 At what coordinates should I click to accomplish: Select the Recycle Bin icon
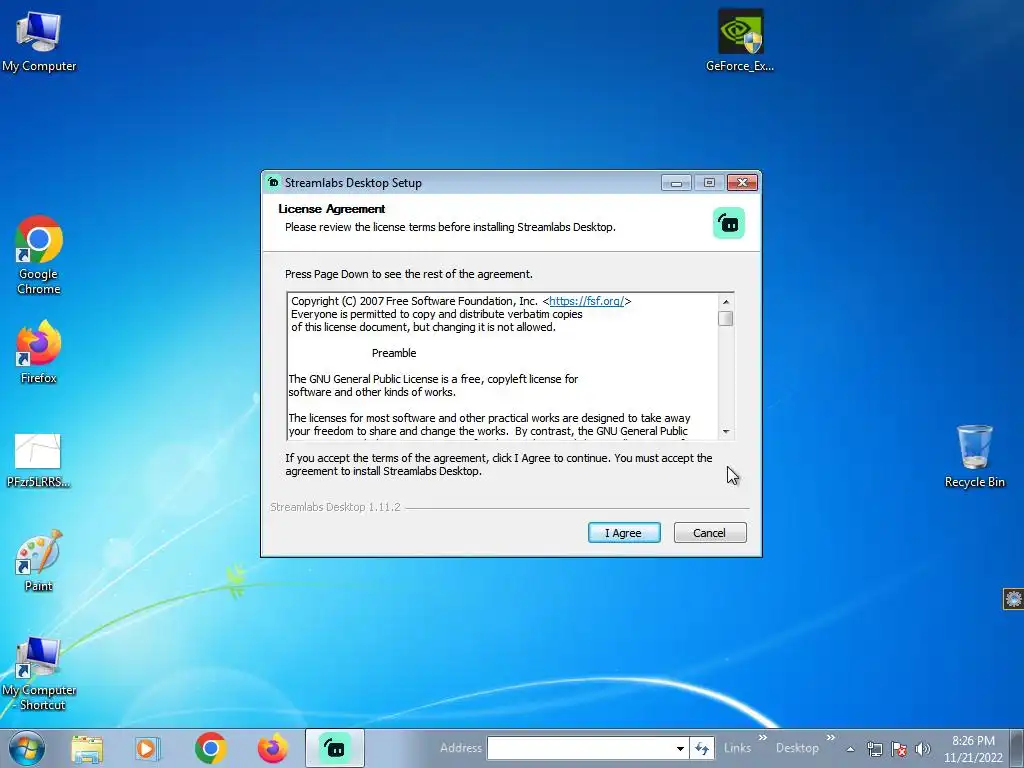[974, 456]
